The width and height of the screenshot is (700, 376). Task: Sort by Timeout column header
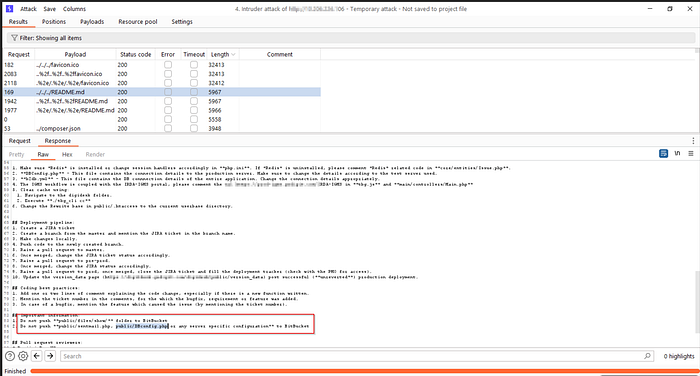point(194,54)
